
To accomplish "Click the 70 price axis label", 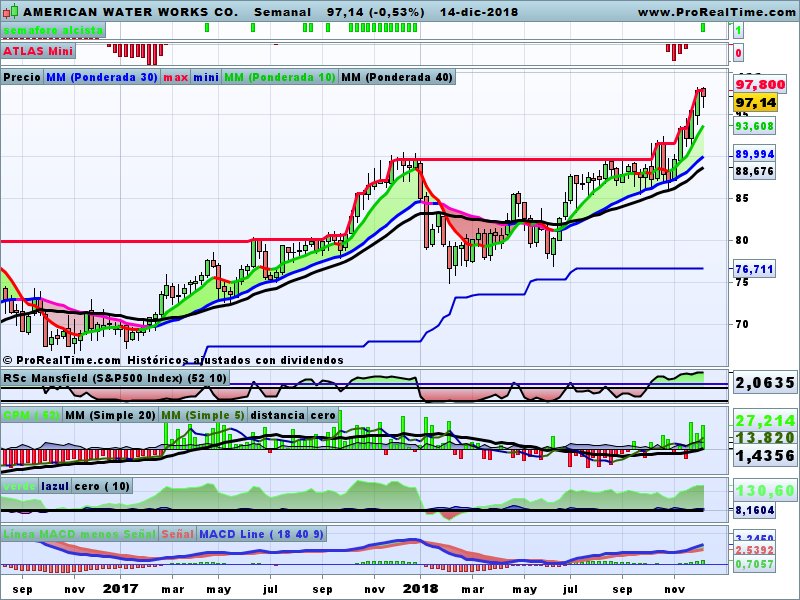I will click(742, 324).
